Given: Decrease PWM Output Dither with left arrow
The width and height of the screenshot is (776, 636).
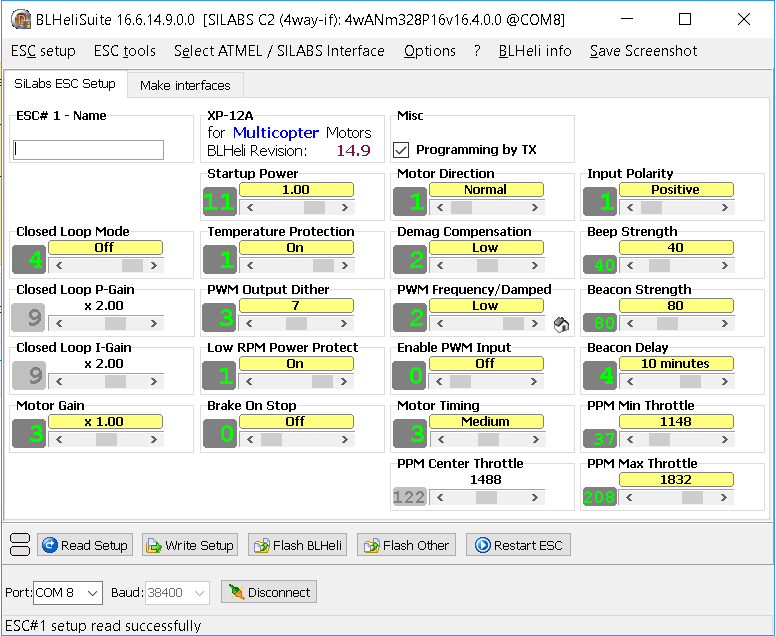Looking at the screenshot, I should (x=249, y=324).
